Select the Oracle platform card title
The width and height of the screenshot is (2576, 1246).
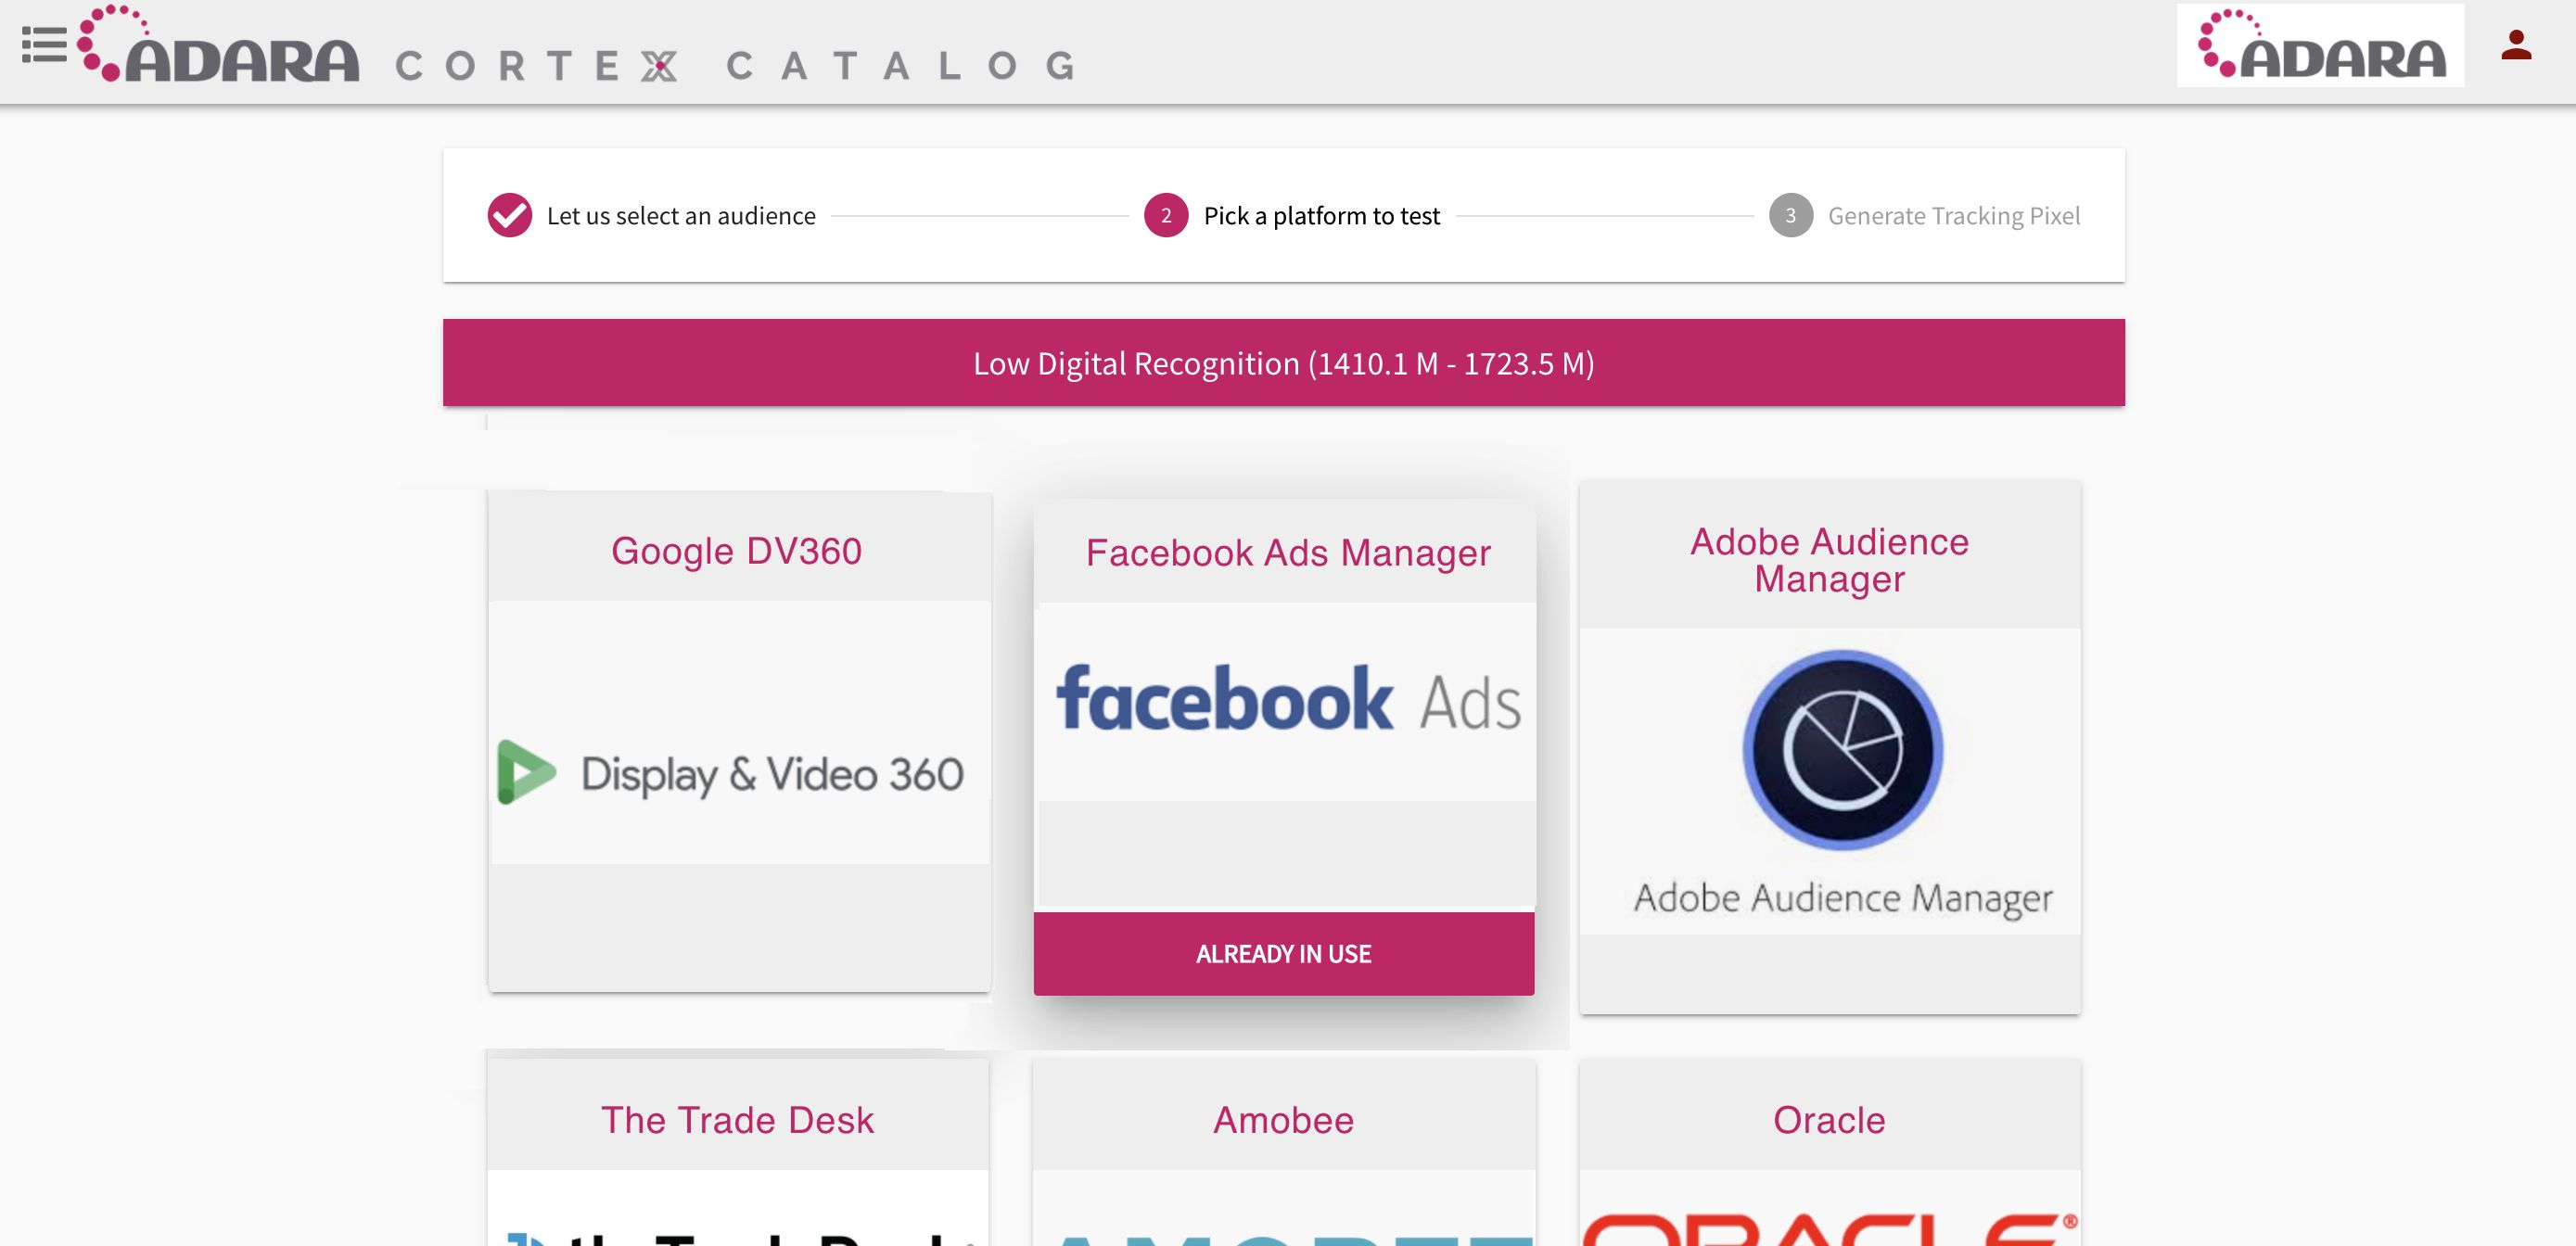click(x=1829, y=1120)
